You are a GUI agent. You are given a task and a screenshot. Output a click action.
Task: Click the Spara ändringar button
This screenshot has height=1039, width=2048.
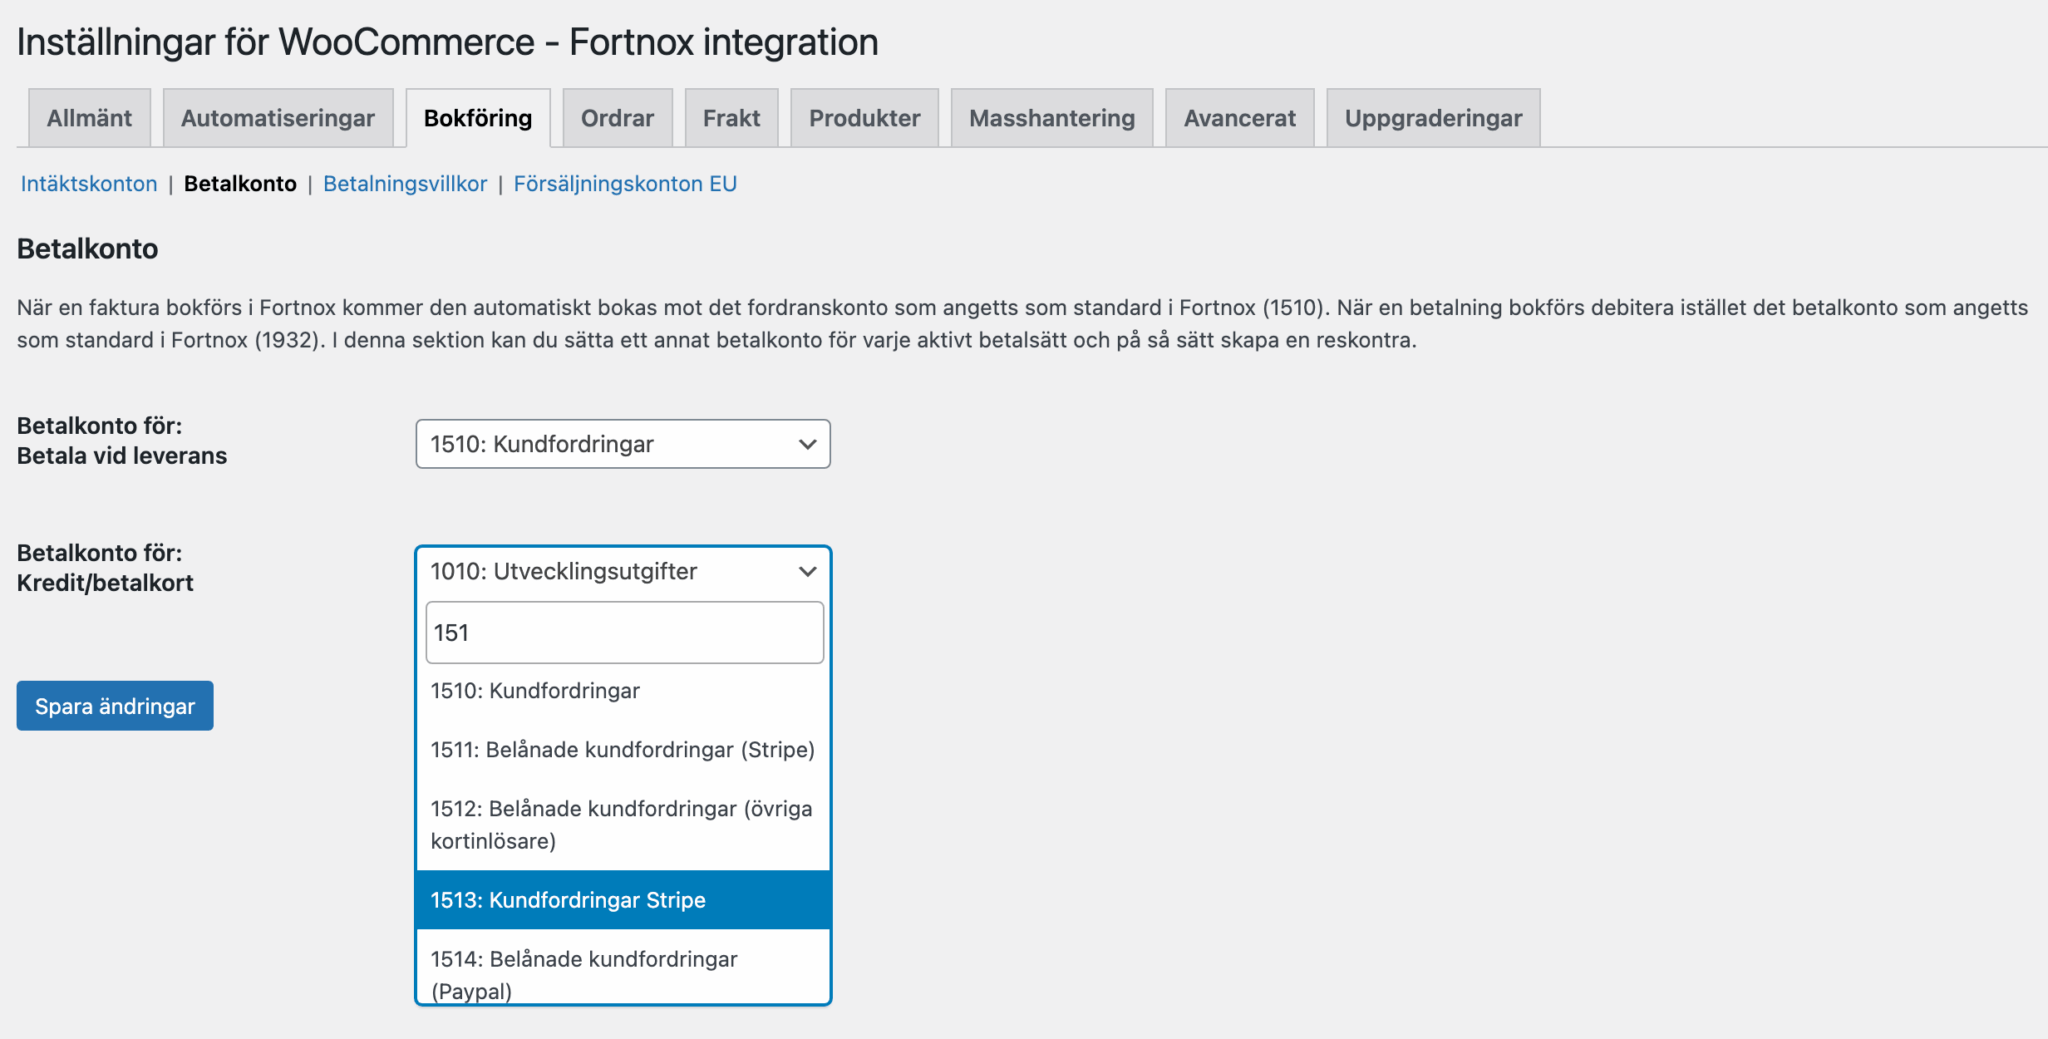point(114,705)
